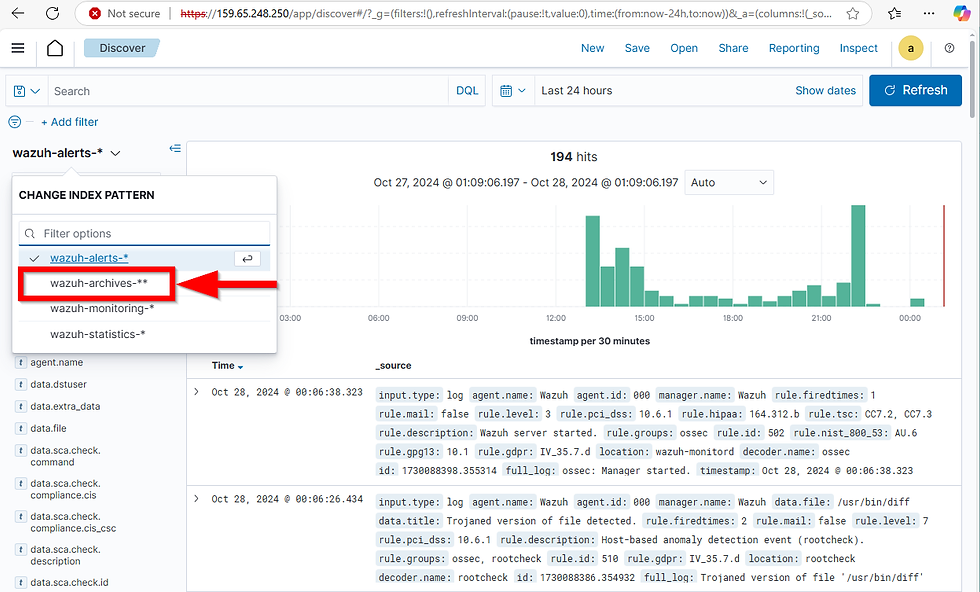Click Open in the top menu
Screen dimensions: 980x592
pos(684,48)
